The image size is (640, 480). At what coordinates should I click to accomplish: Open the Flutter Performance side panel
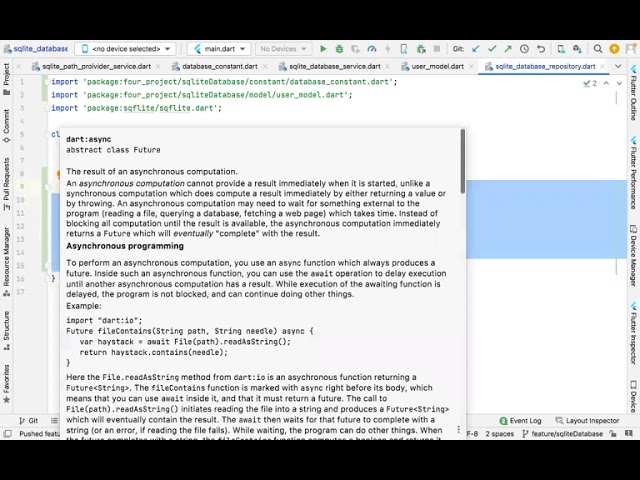[x=633, y=173]
